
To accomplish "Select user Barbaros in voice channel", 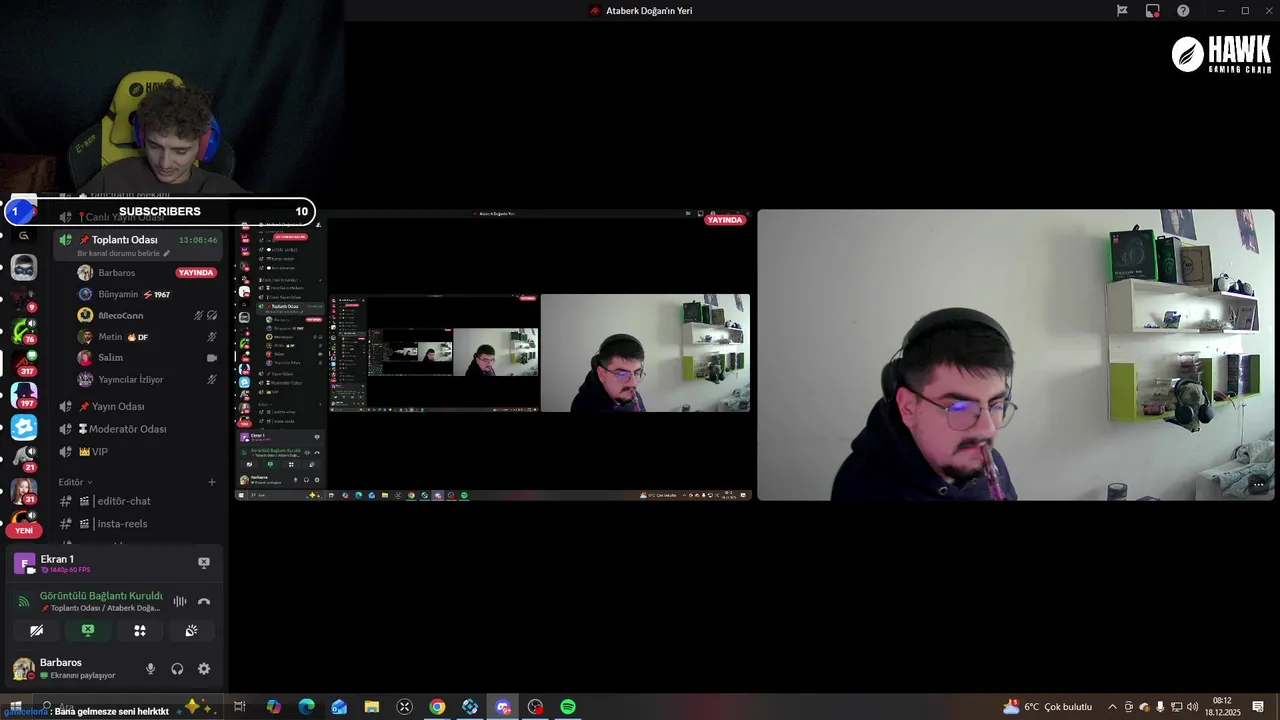I will (117, 273).
